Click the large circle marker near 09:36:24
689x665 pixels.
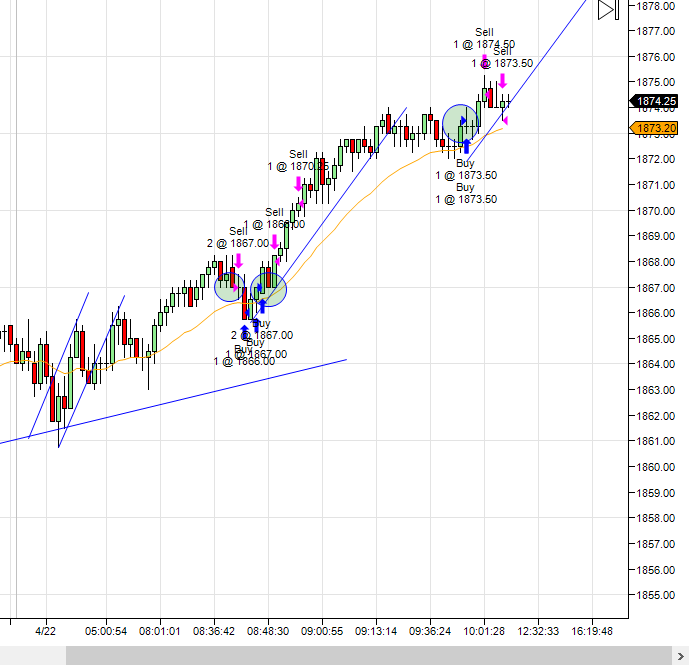(460, 124)
